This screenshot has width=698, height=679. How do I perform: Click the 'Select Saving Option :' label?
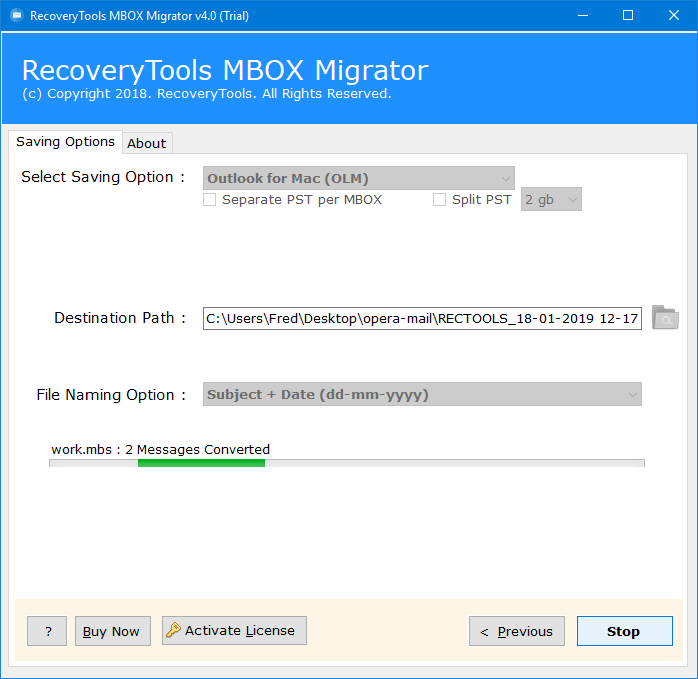[103, 177]
